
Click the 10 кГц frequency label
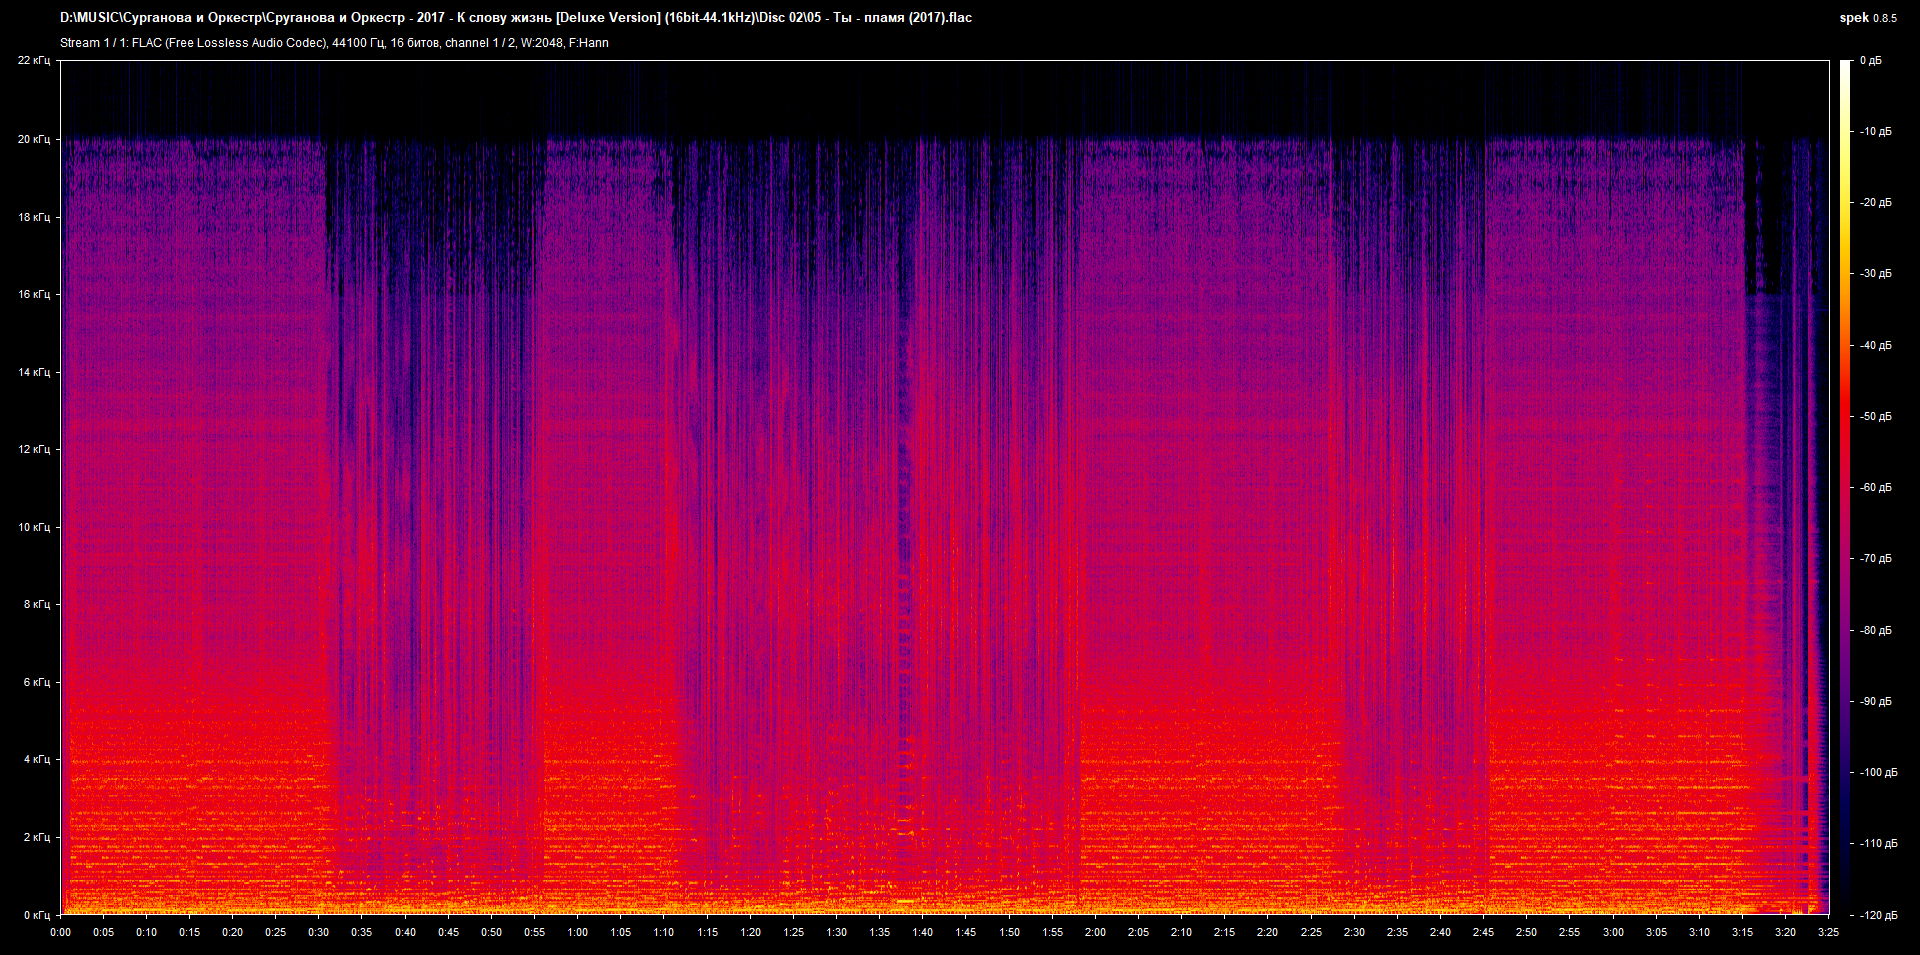pos(34,527)
